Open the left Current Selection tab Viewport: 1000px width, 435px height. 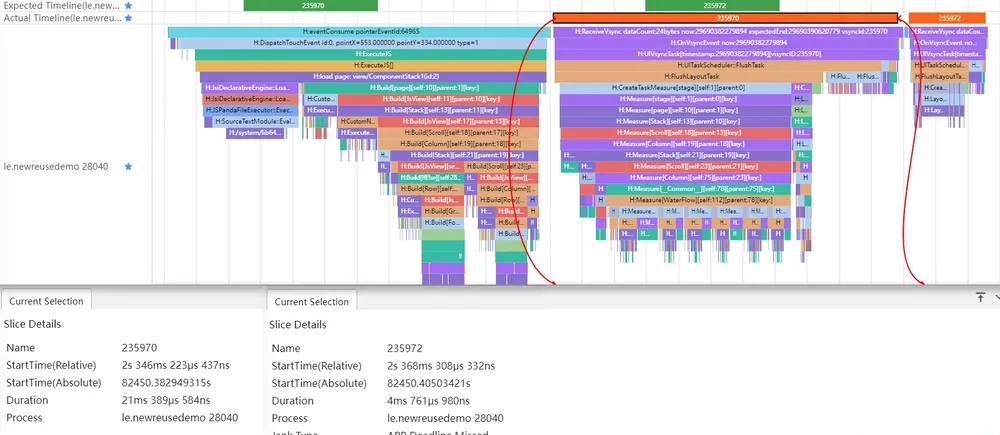point(46,301)
